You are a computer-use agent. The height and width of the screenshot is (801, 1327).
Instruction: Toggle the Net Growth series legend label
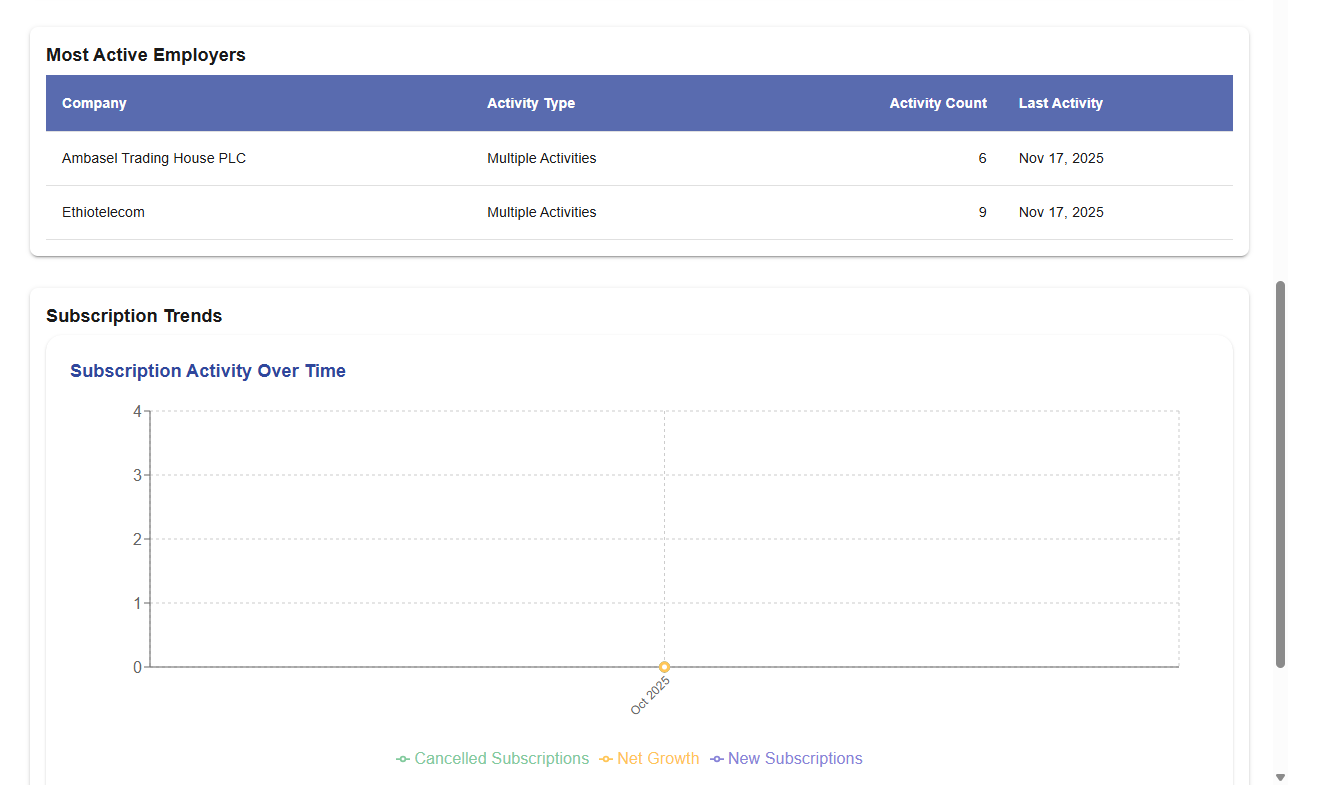pos(658,759)
